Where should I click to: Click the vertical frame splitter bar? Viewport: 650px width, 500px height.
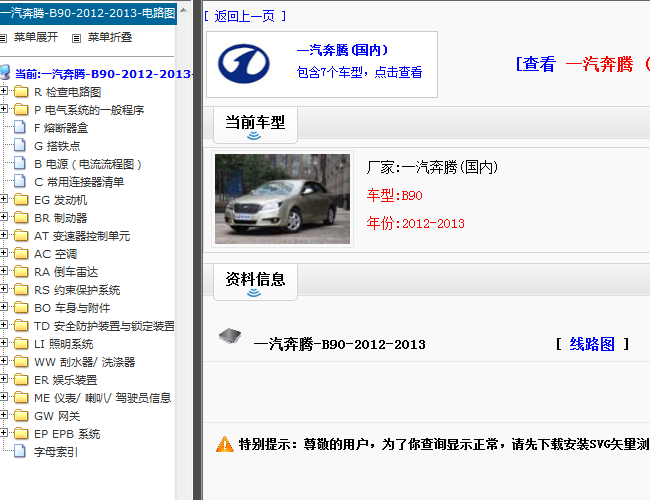(x=198, y=250)
